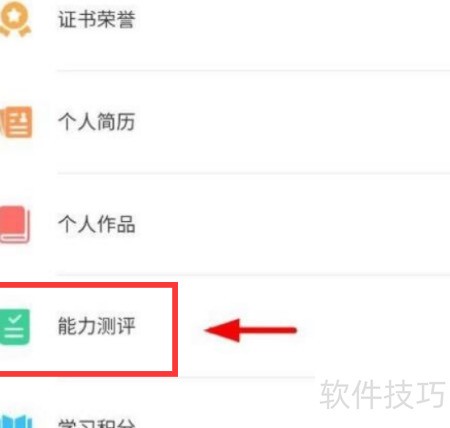Tap the blue open-book icon at bottom
The width and height of the screenshot is (450, 428).
(x=16, y=421)
